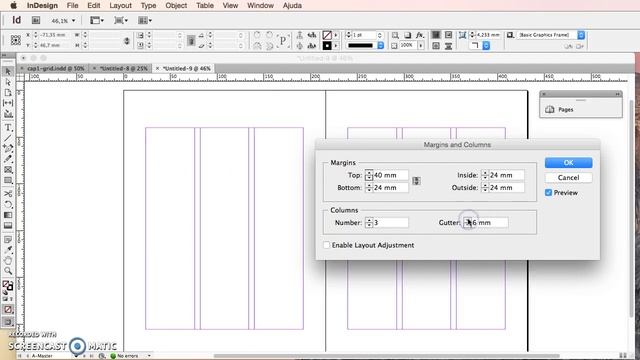
Task: Select the Page tool
Action: (8, 93)
